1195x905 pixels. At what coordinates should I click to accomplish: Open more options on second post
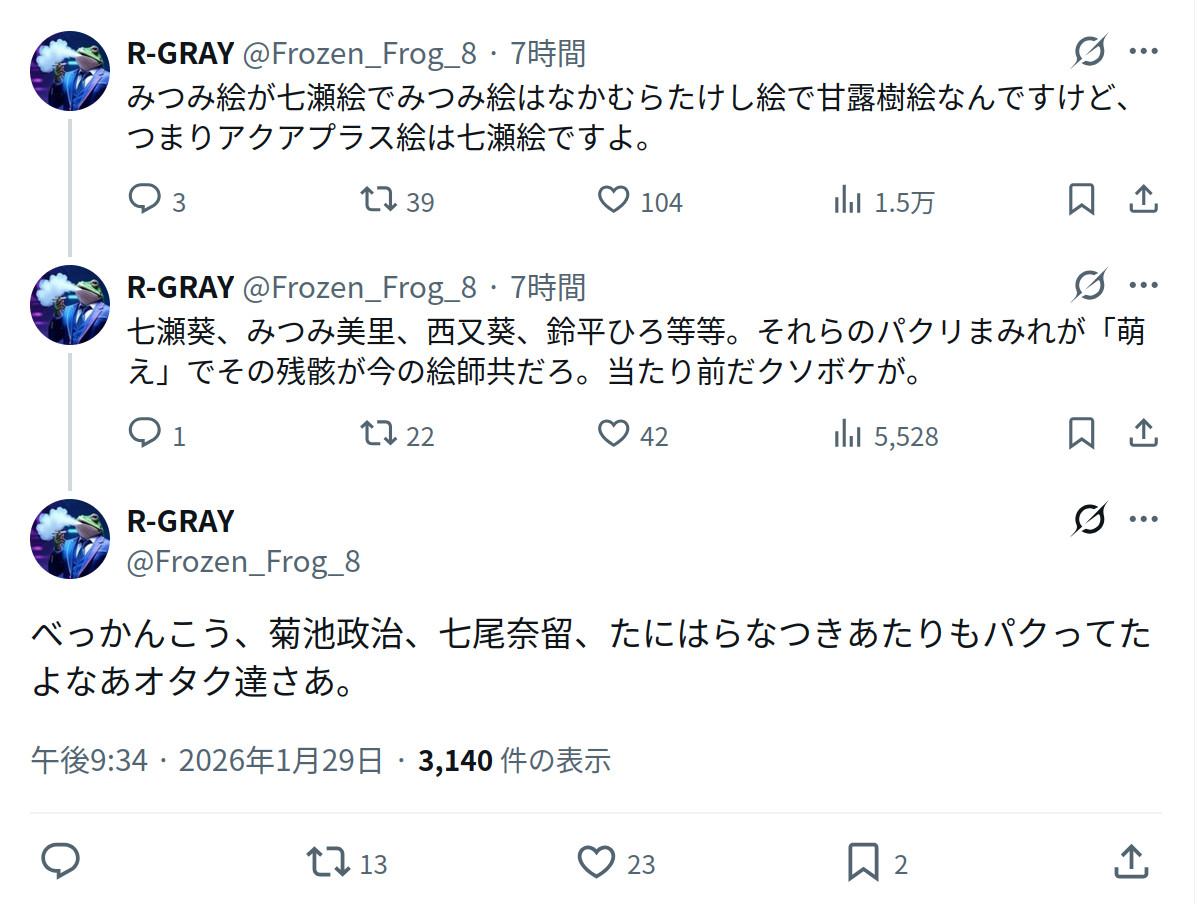click(1143, 286)
